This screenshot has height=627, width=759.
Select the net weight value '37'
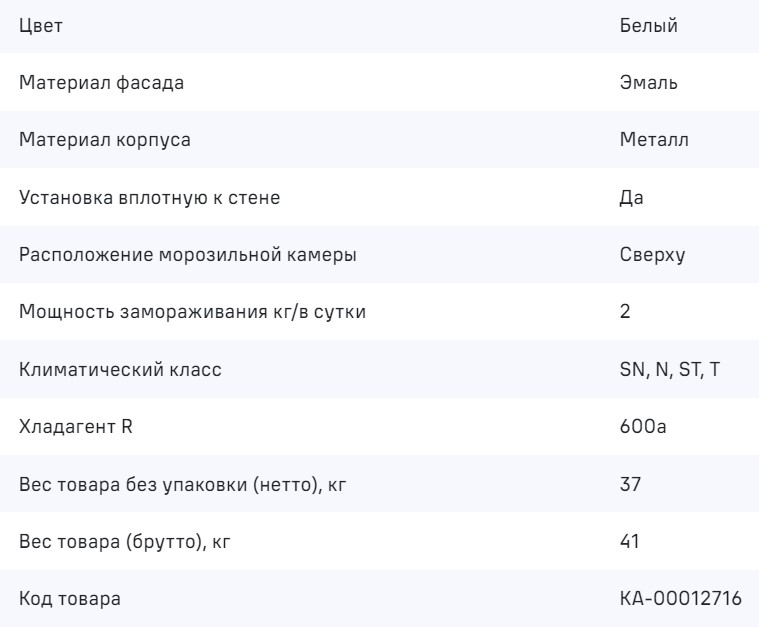click(x=631, y=486)
